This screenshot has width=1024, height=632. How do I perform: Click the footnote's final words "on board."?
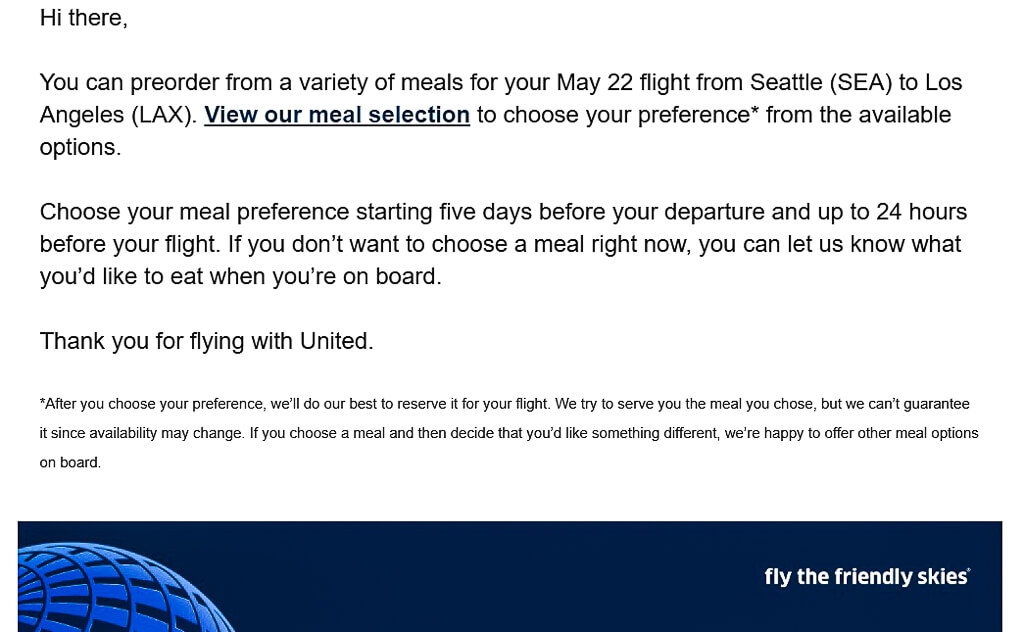(x=71, y=463)
